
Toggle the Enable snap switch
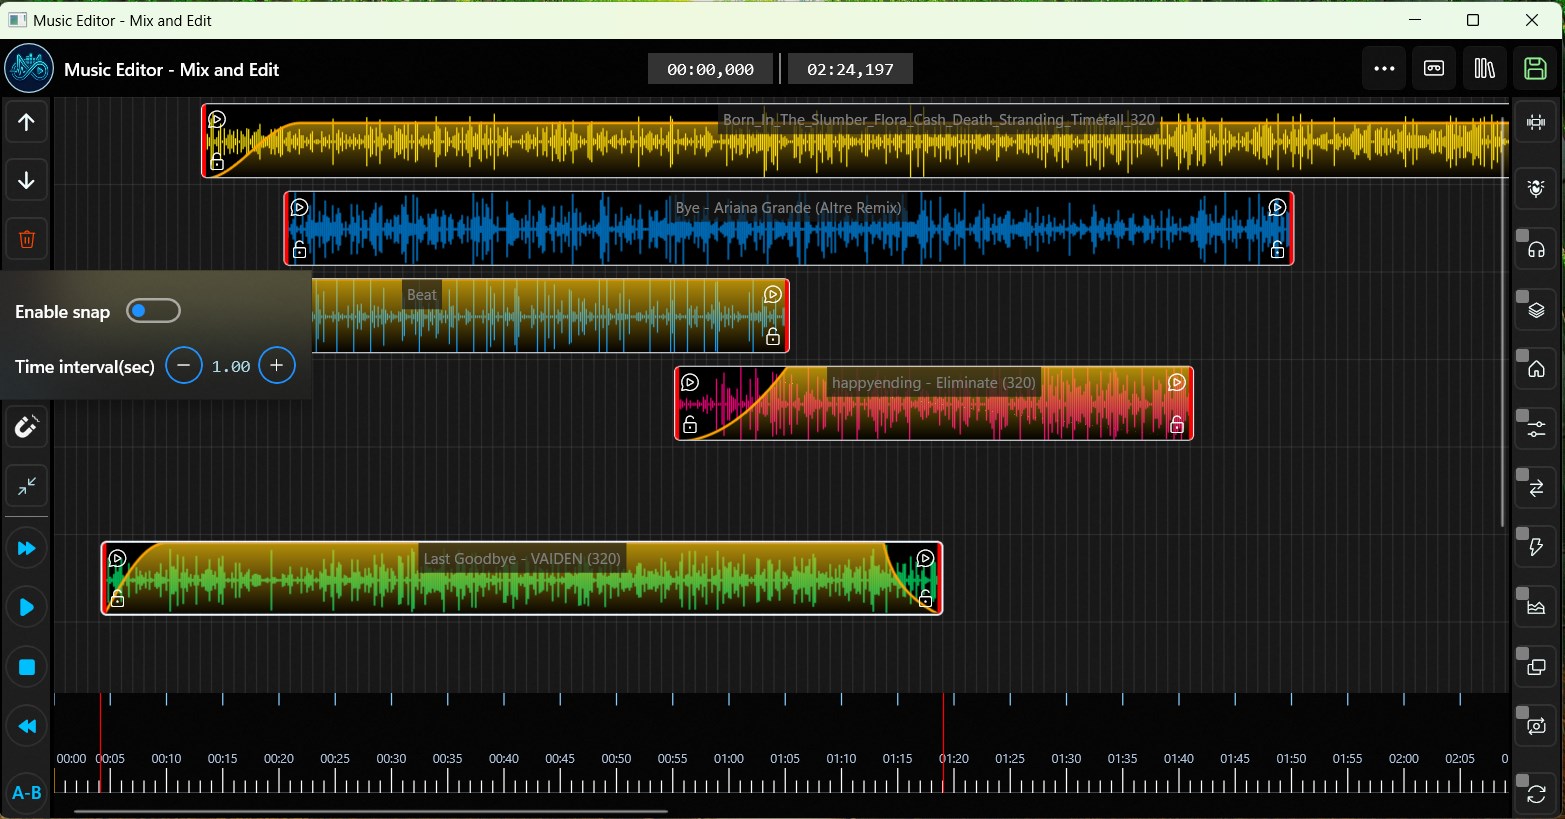(x=153, y=311)
